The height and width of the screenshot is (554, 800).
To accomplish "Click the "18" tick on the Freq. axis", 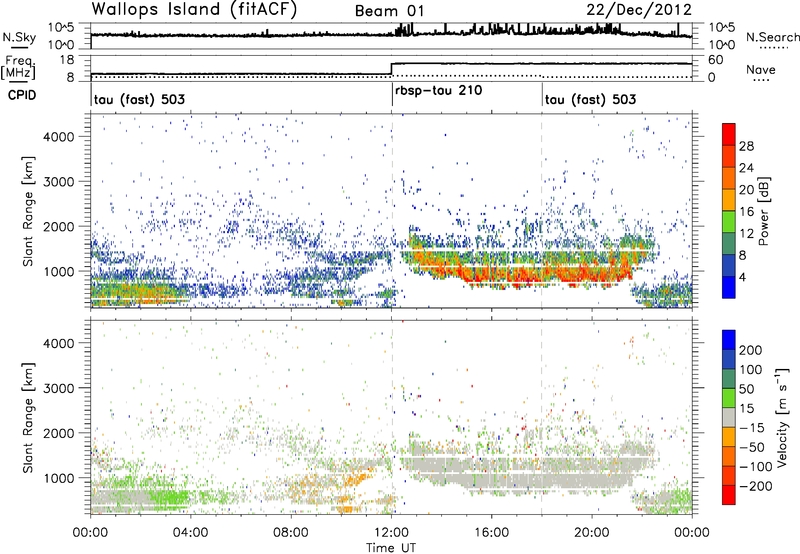I will click(67, 60).
